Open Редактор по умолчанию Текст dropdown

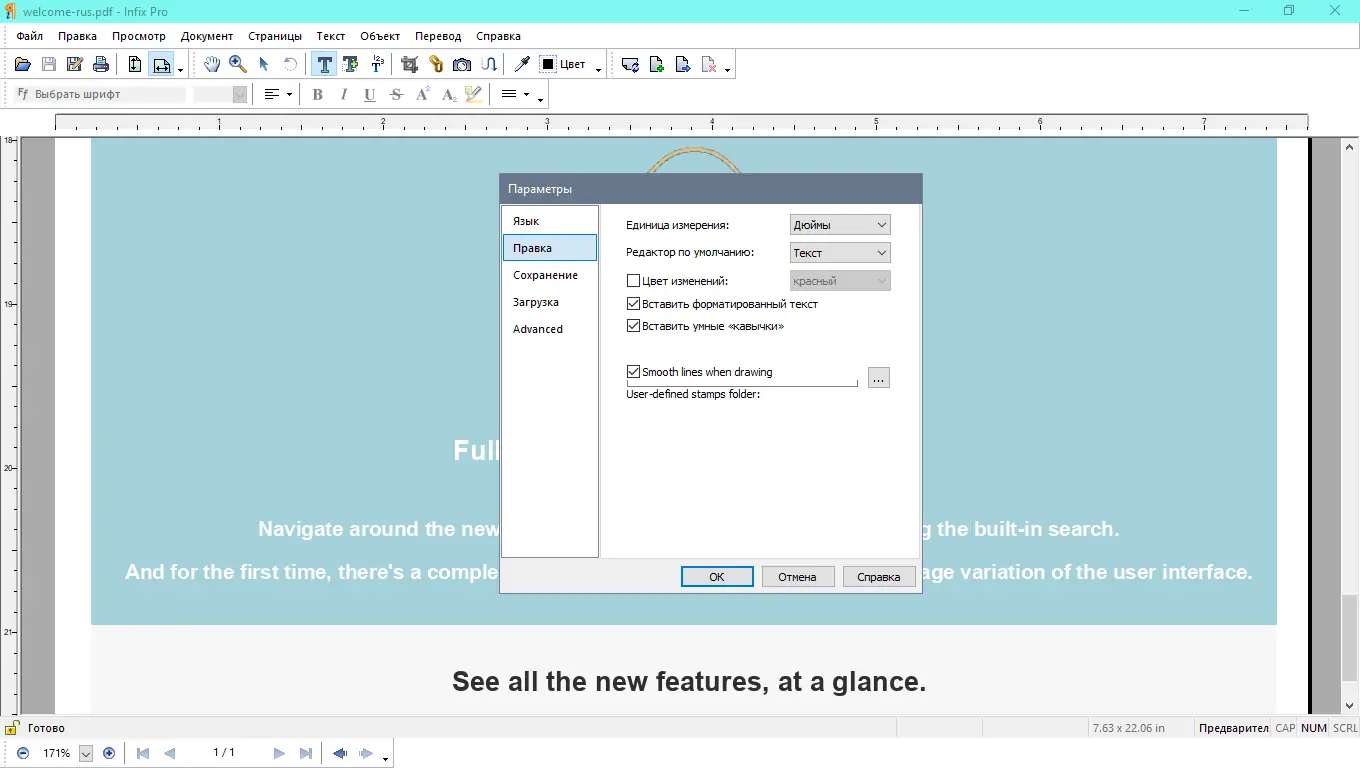[840, 253]
